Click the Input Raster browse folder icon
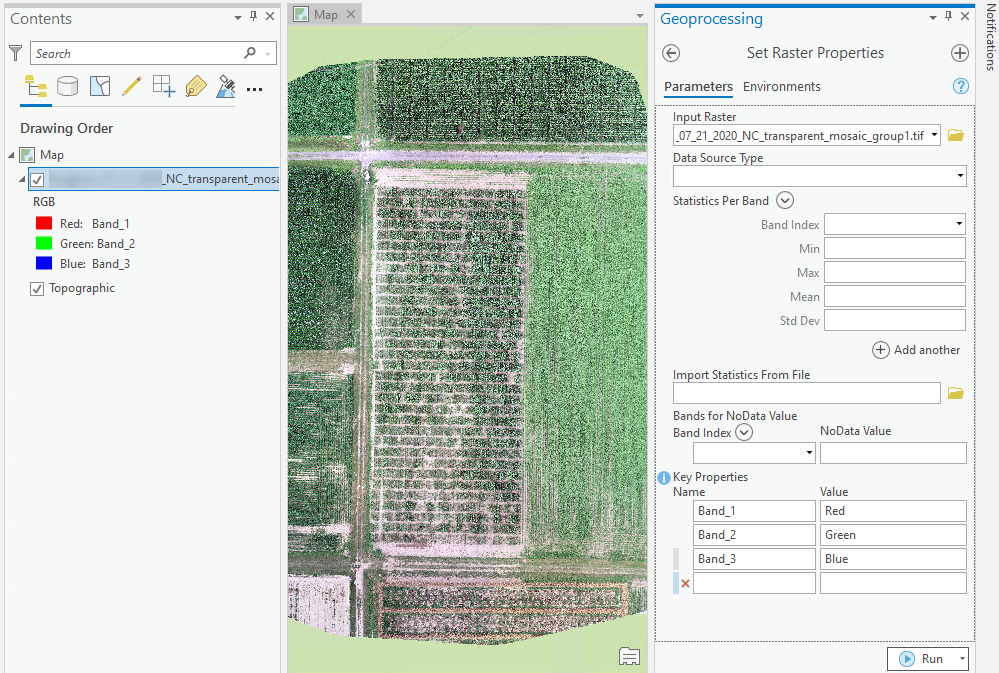The width and height of the screenshot is (999, 673). 955,134
